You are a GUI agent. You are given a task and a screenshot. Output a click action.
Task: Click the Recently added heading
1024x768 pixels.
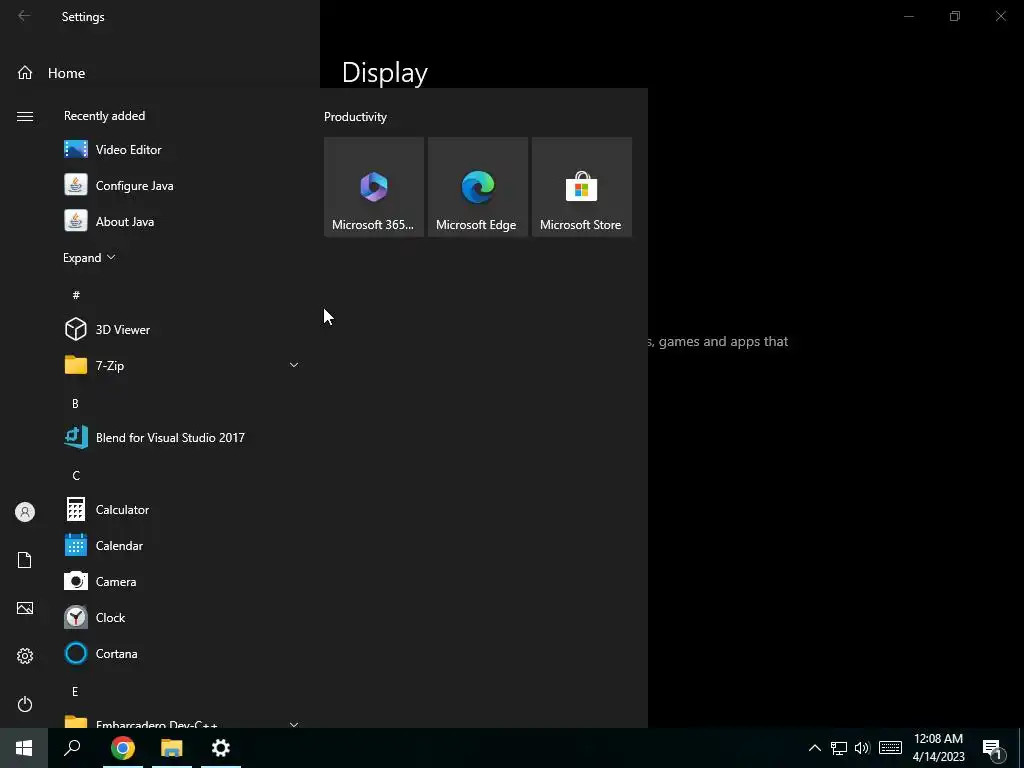click(x=104, y=116)
